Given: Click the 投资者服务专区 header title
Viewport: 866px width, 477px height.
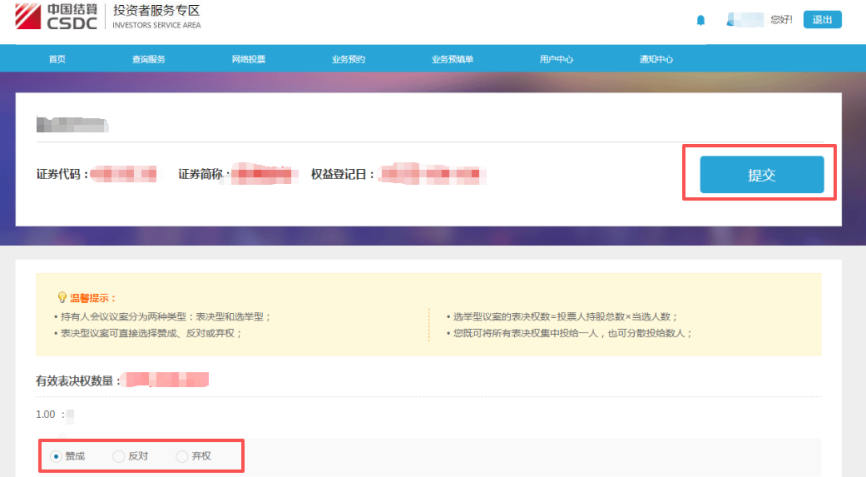Looking at the screenshot, I should (x=157, y=11).
